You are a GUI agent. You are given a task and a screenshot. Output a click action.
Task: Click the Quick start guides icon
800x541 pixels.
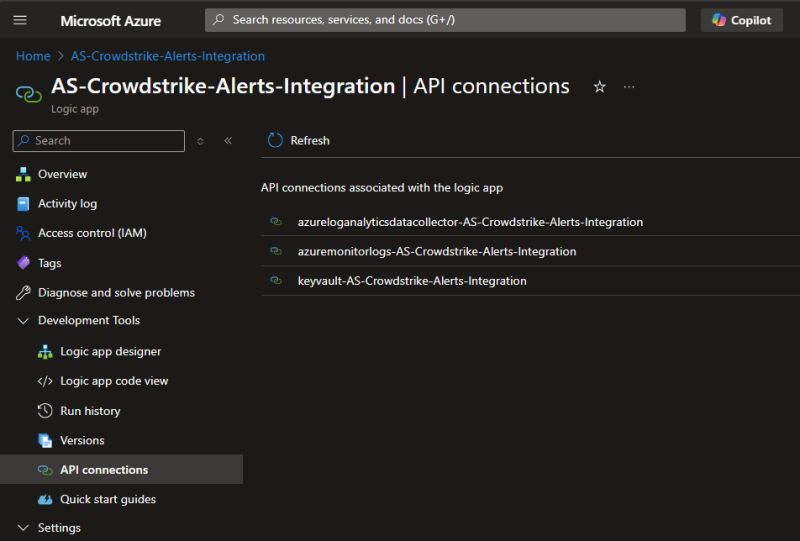pyautogui.click(x=45, y=500)
